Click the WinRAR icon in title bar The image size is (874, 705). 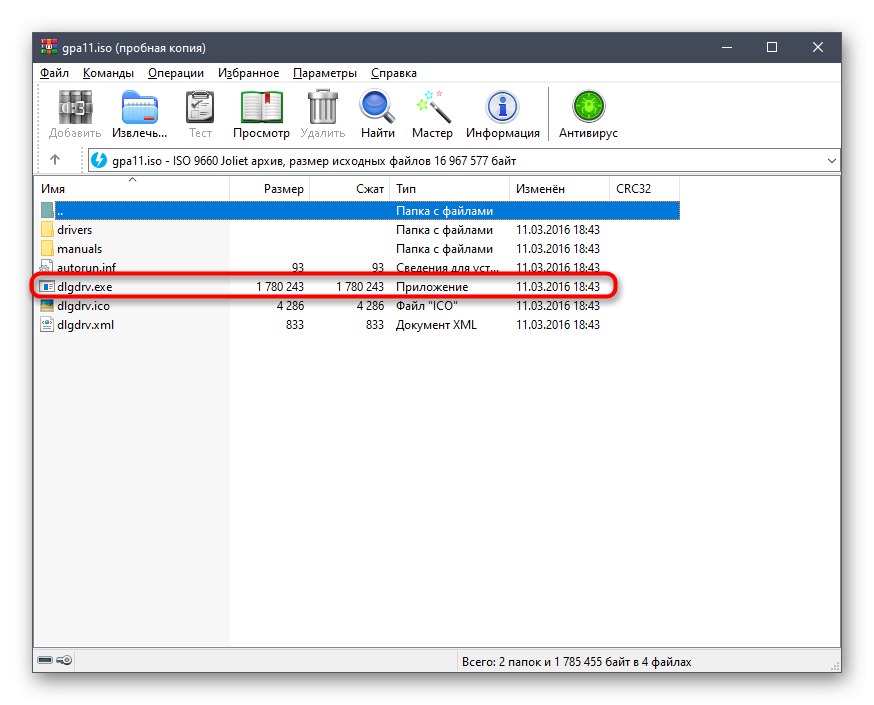pos(49,47)
